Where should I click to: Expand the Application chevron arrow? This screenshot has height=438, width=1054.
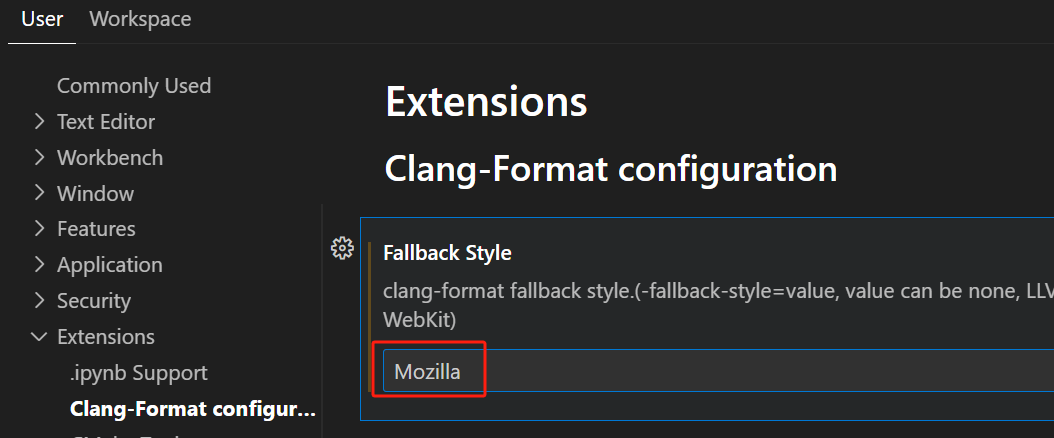pyautogui.click(x=39, y=265)
